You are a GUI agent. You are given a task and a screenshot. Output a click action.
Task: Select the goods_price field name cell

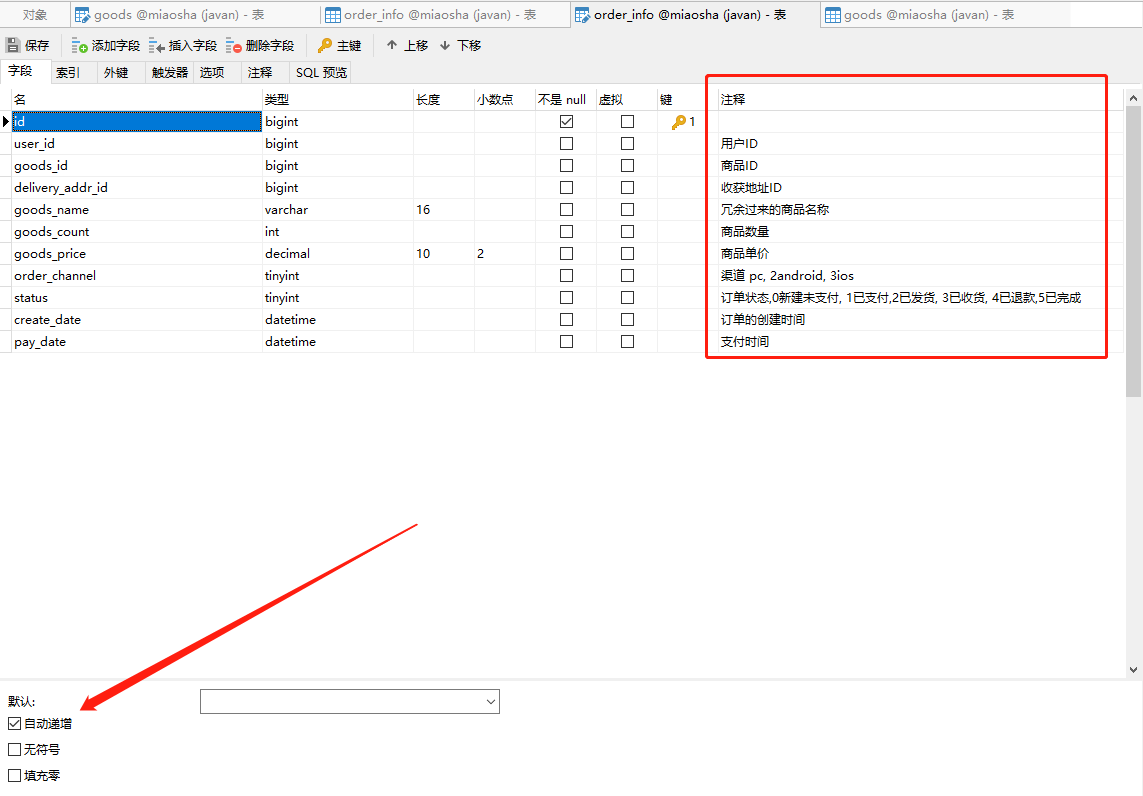coord(136,254)
